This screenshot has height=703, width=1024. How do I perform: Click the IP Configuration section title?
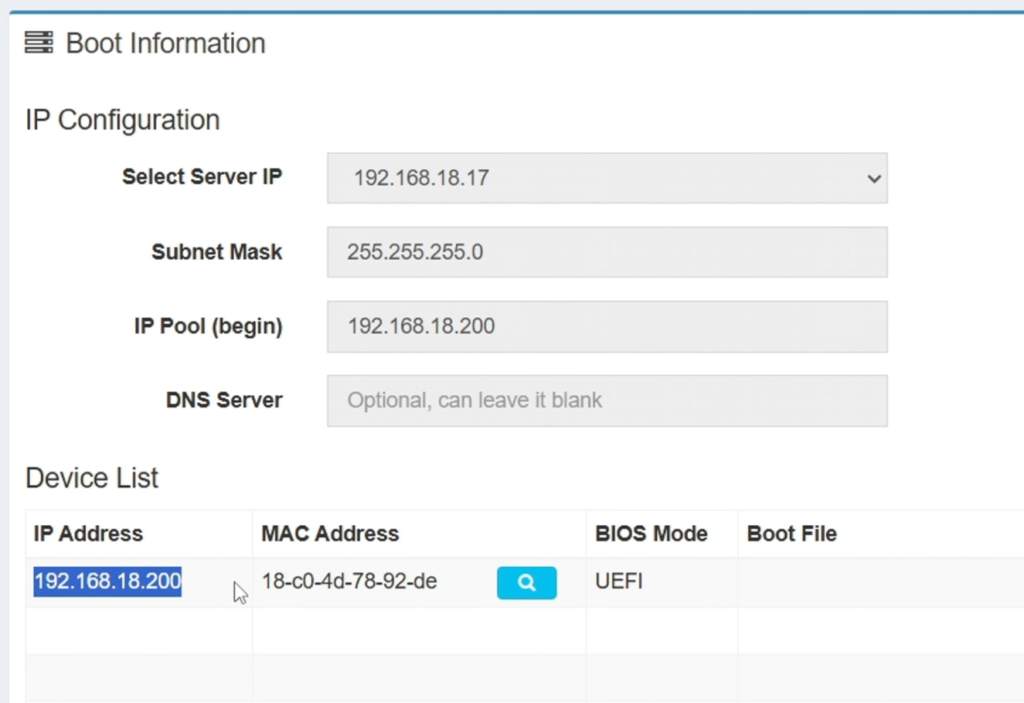coord(121,119)
